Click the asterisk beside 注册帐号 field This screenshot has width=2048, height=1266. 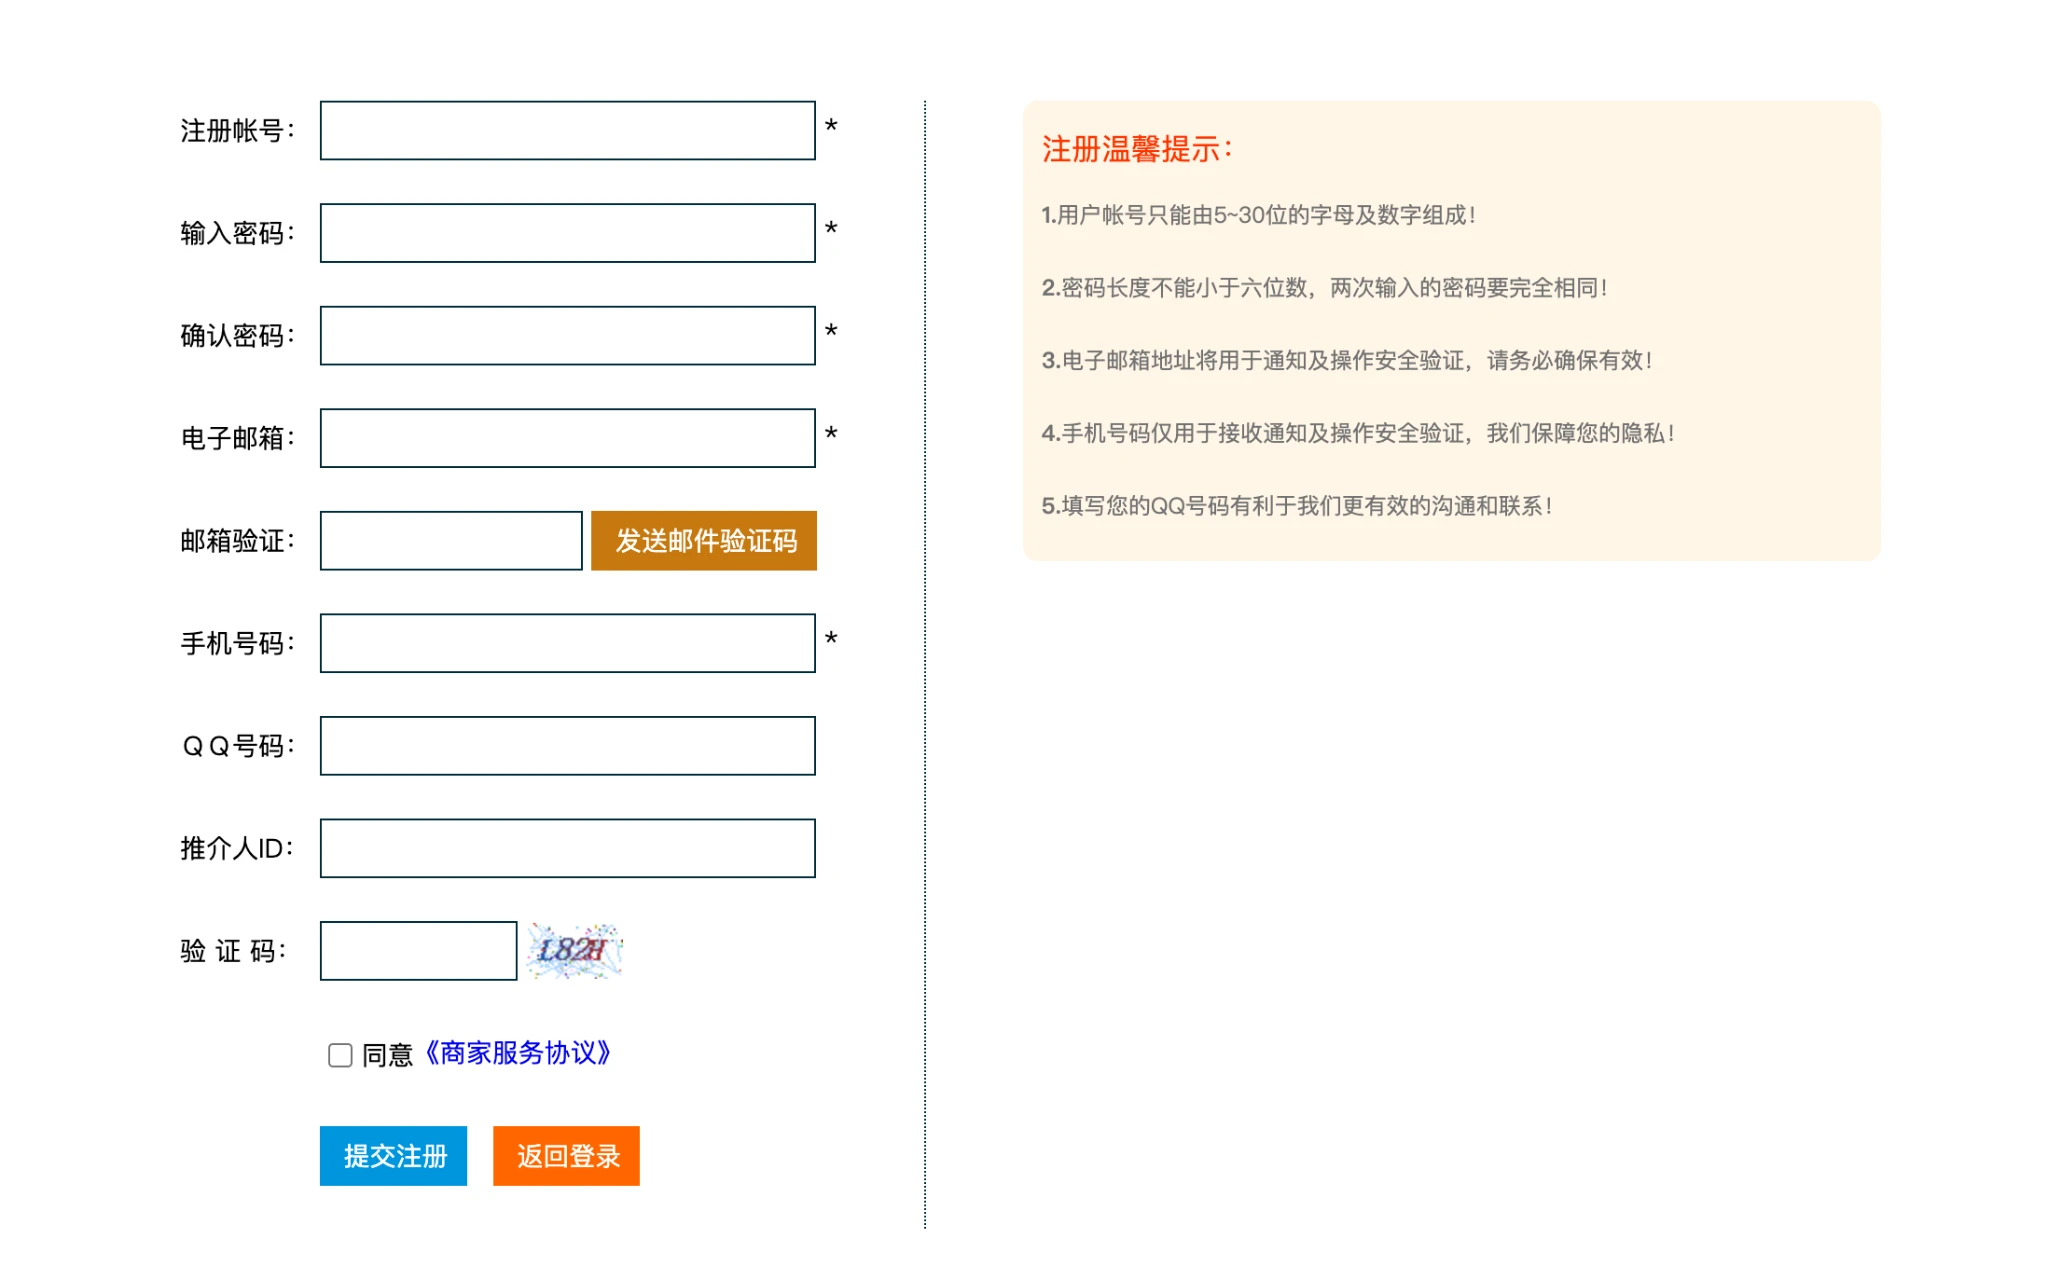(x=830, y=126)
